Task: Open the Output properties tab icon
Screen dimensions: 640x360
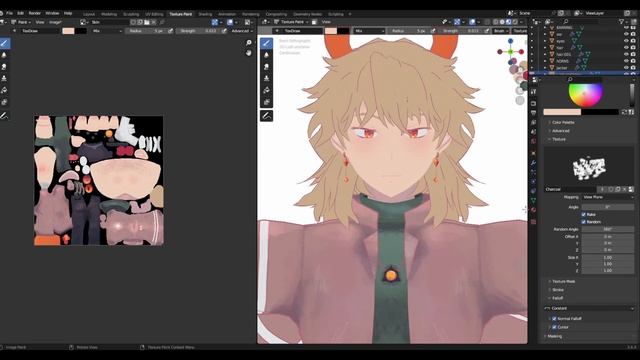Action: (x=533, y=113)
